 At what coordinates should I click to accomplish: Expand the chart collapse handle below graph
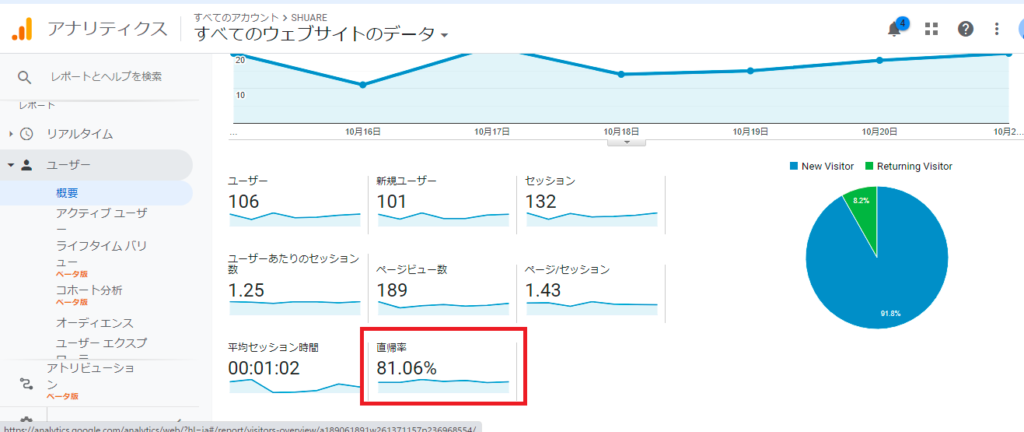point(626,142)
